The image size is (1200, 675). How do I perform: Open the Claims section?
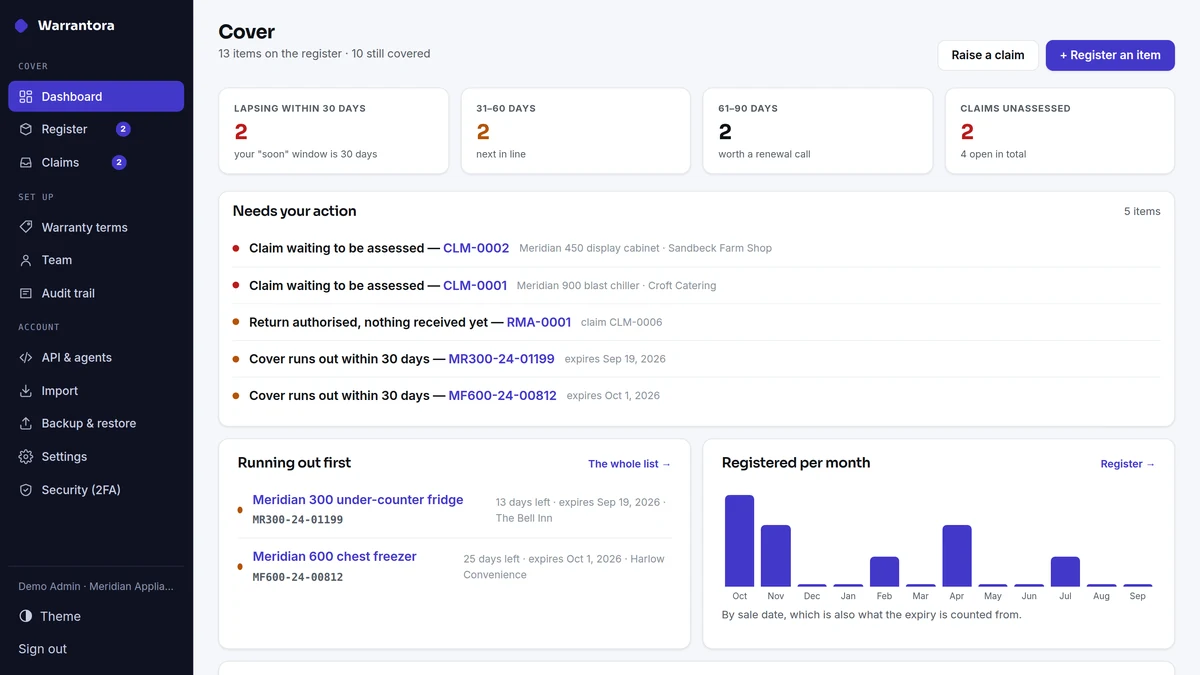click(x=96, y=162)
